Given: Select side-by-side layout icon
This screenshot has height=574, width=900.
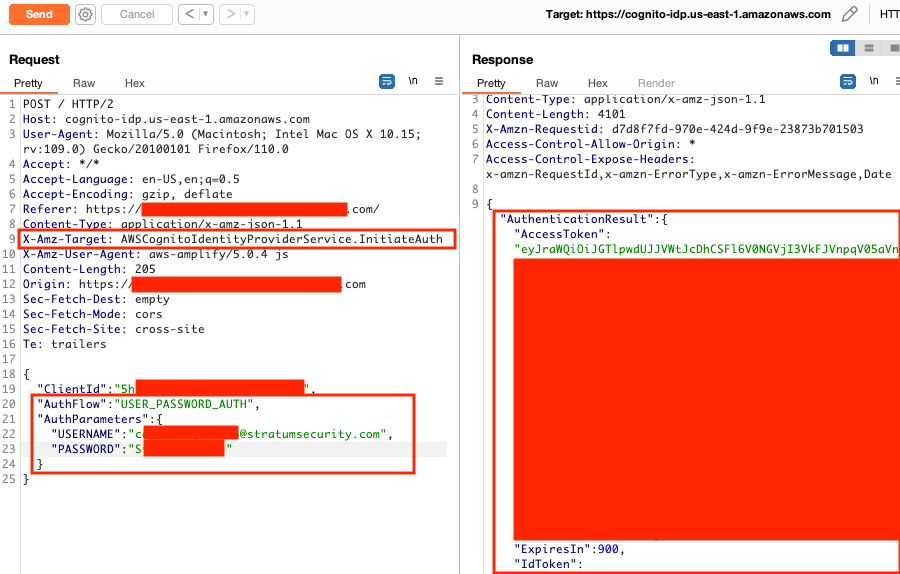Looking at the screenshot, I should (843, 48).
